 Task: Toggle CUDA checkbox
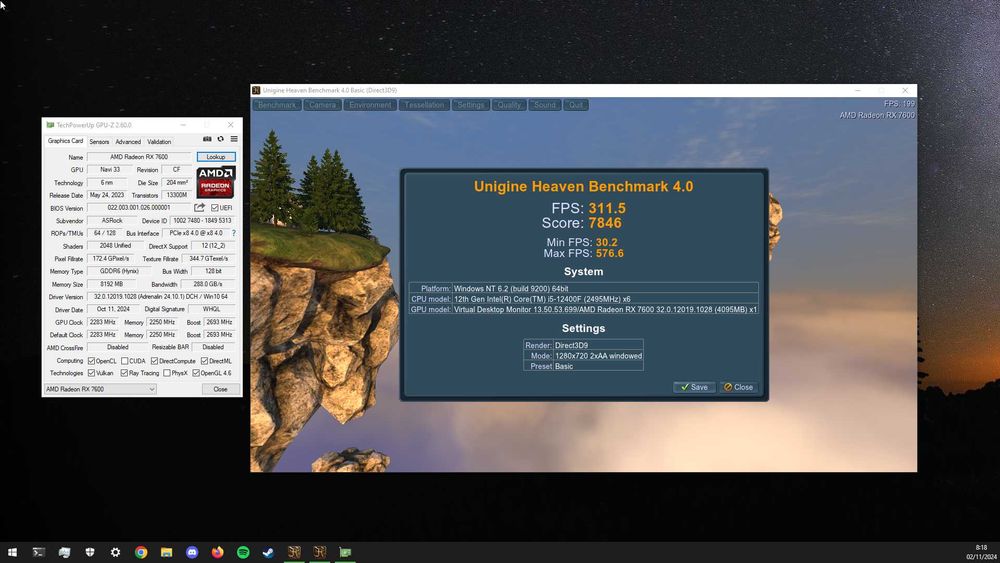(x=124, y=361)
